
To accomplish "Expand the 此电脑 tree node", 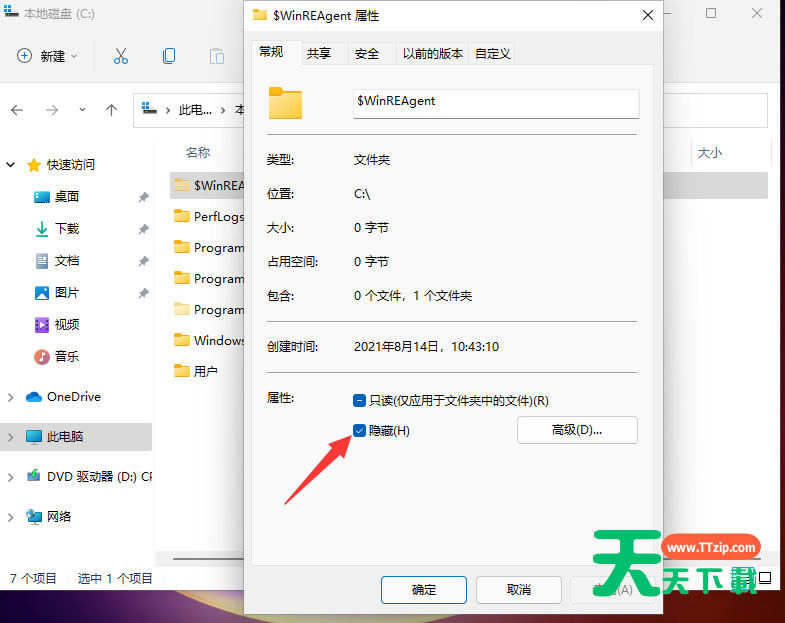I will [11, 437].
